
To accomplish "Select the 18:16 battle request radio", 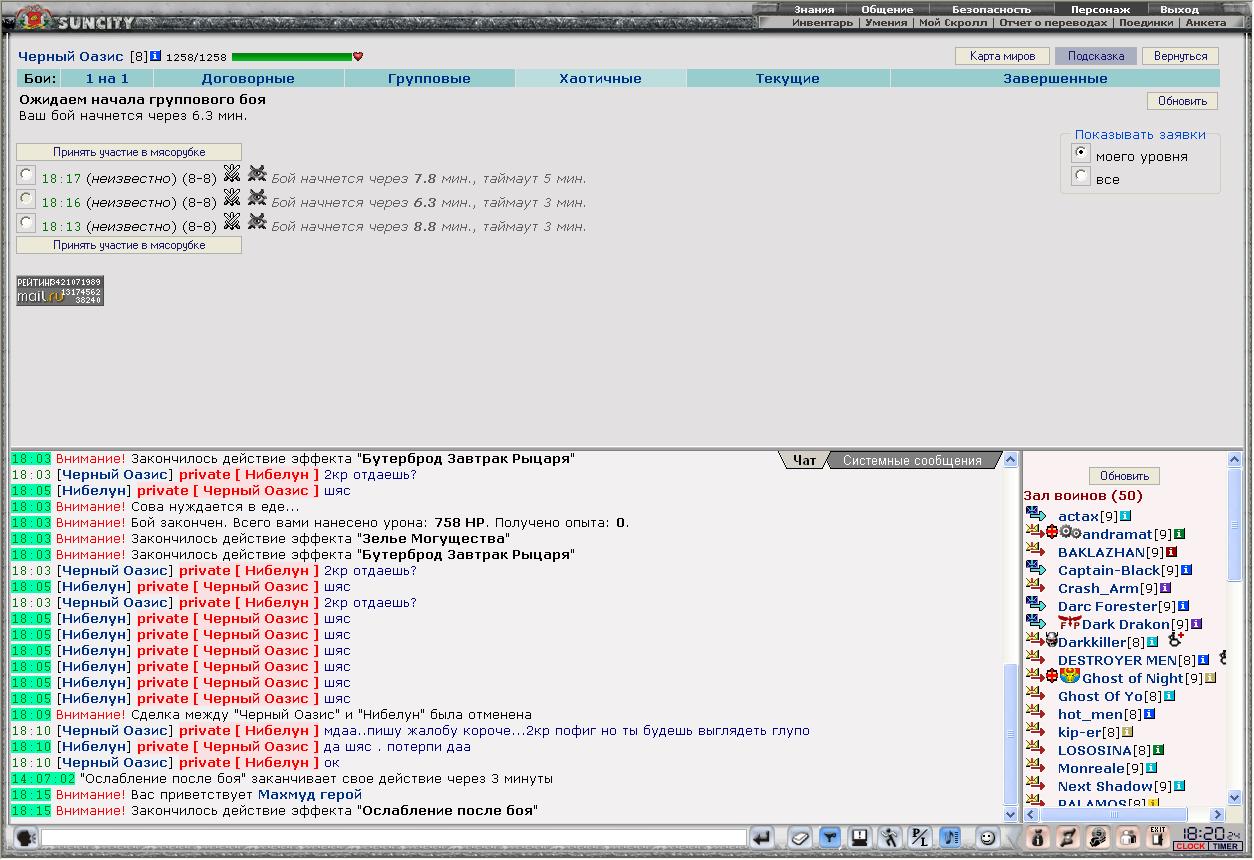I will [27, 199].
